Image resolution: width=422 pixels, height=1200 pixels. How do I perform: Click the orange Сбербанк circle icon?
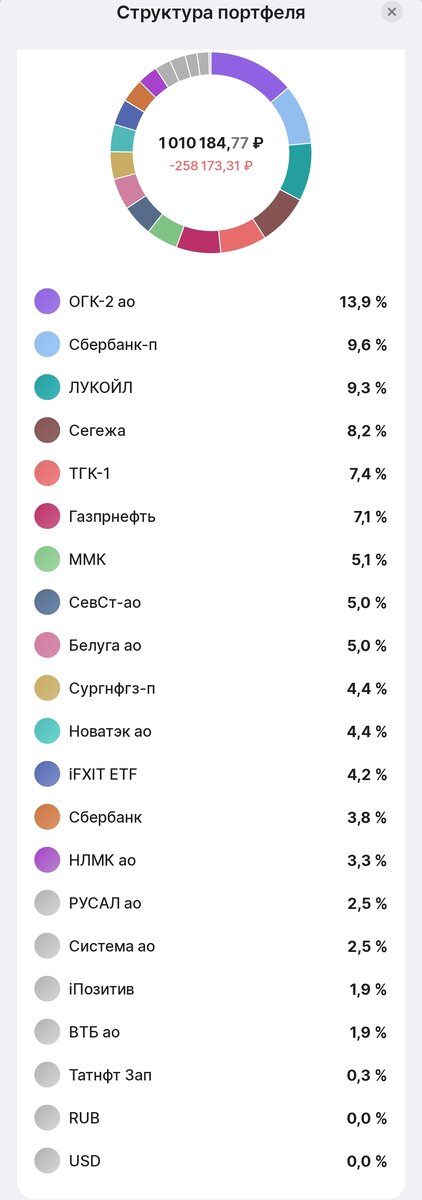(47, 817)
